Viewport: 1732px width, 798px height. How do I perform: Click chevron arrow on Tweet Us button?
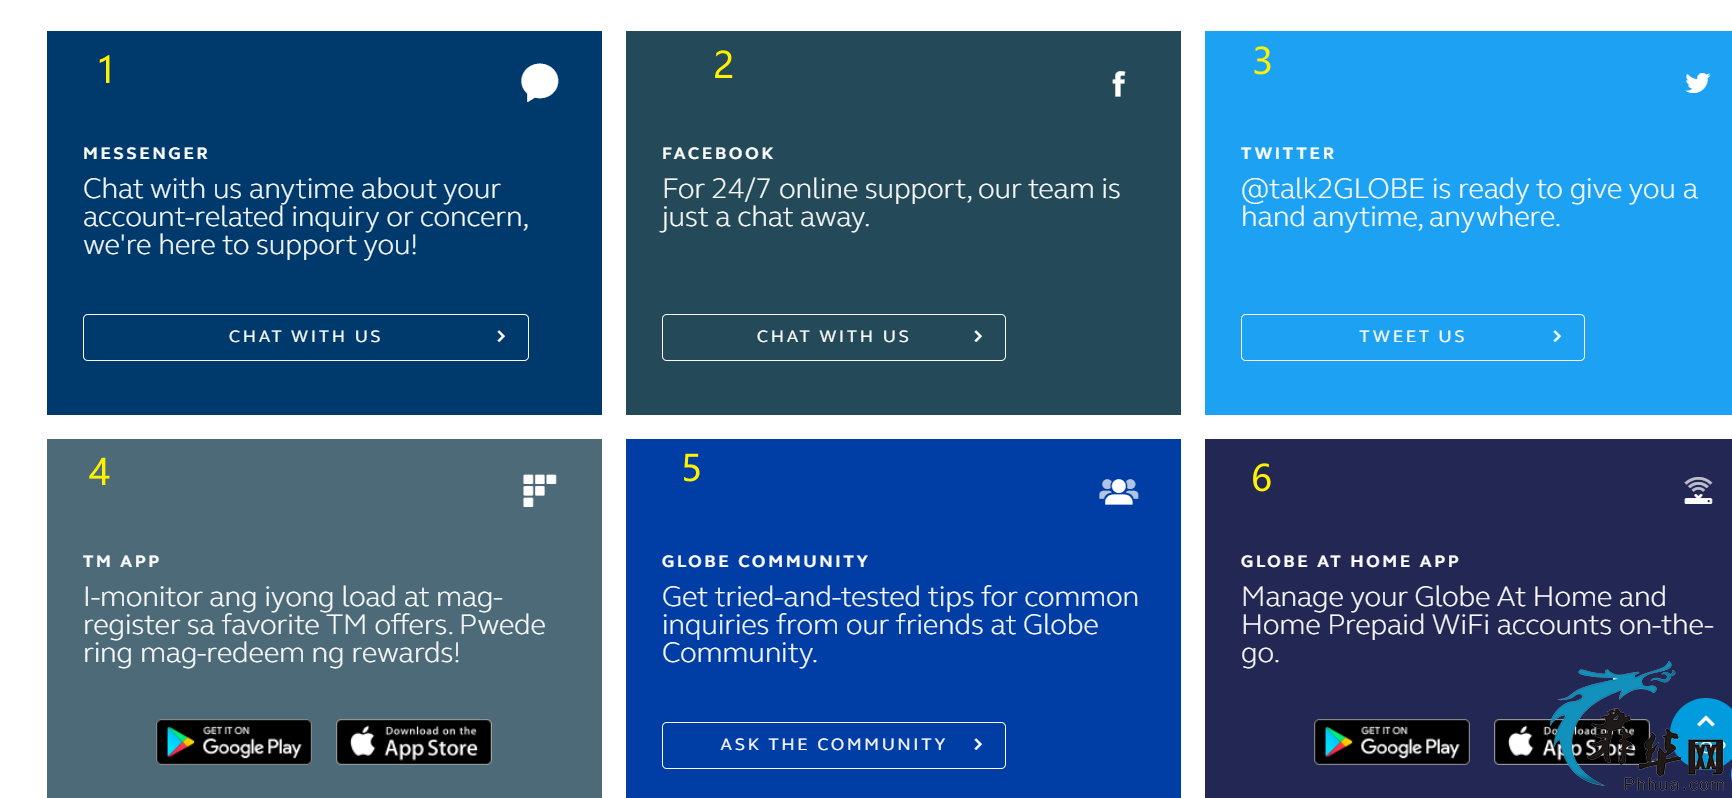click(x=1557, y=337)
